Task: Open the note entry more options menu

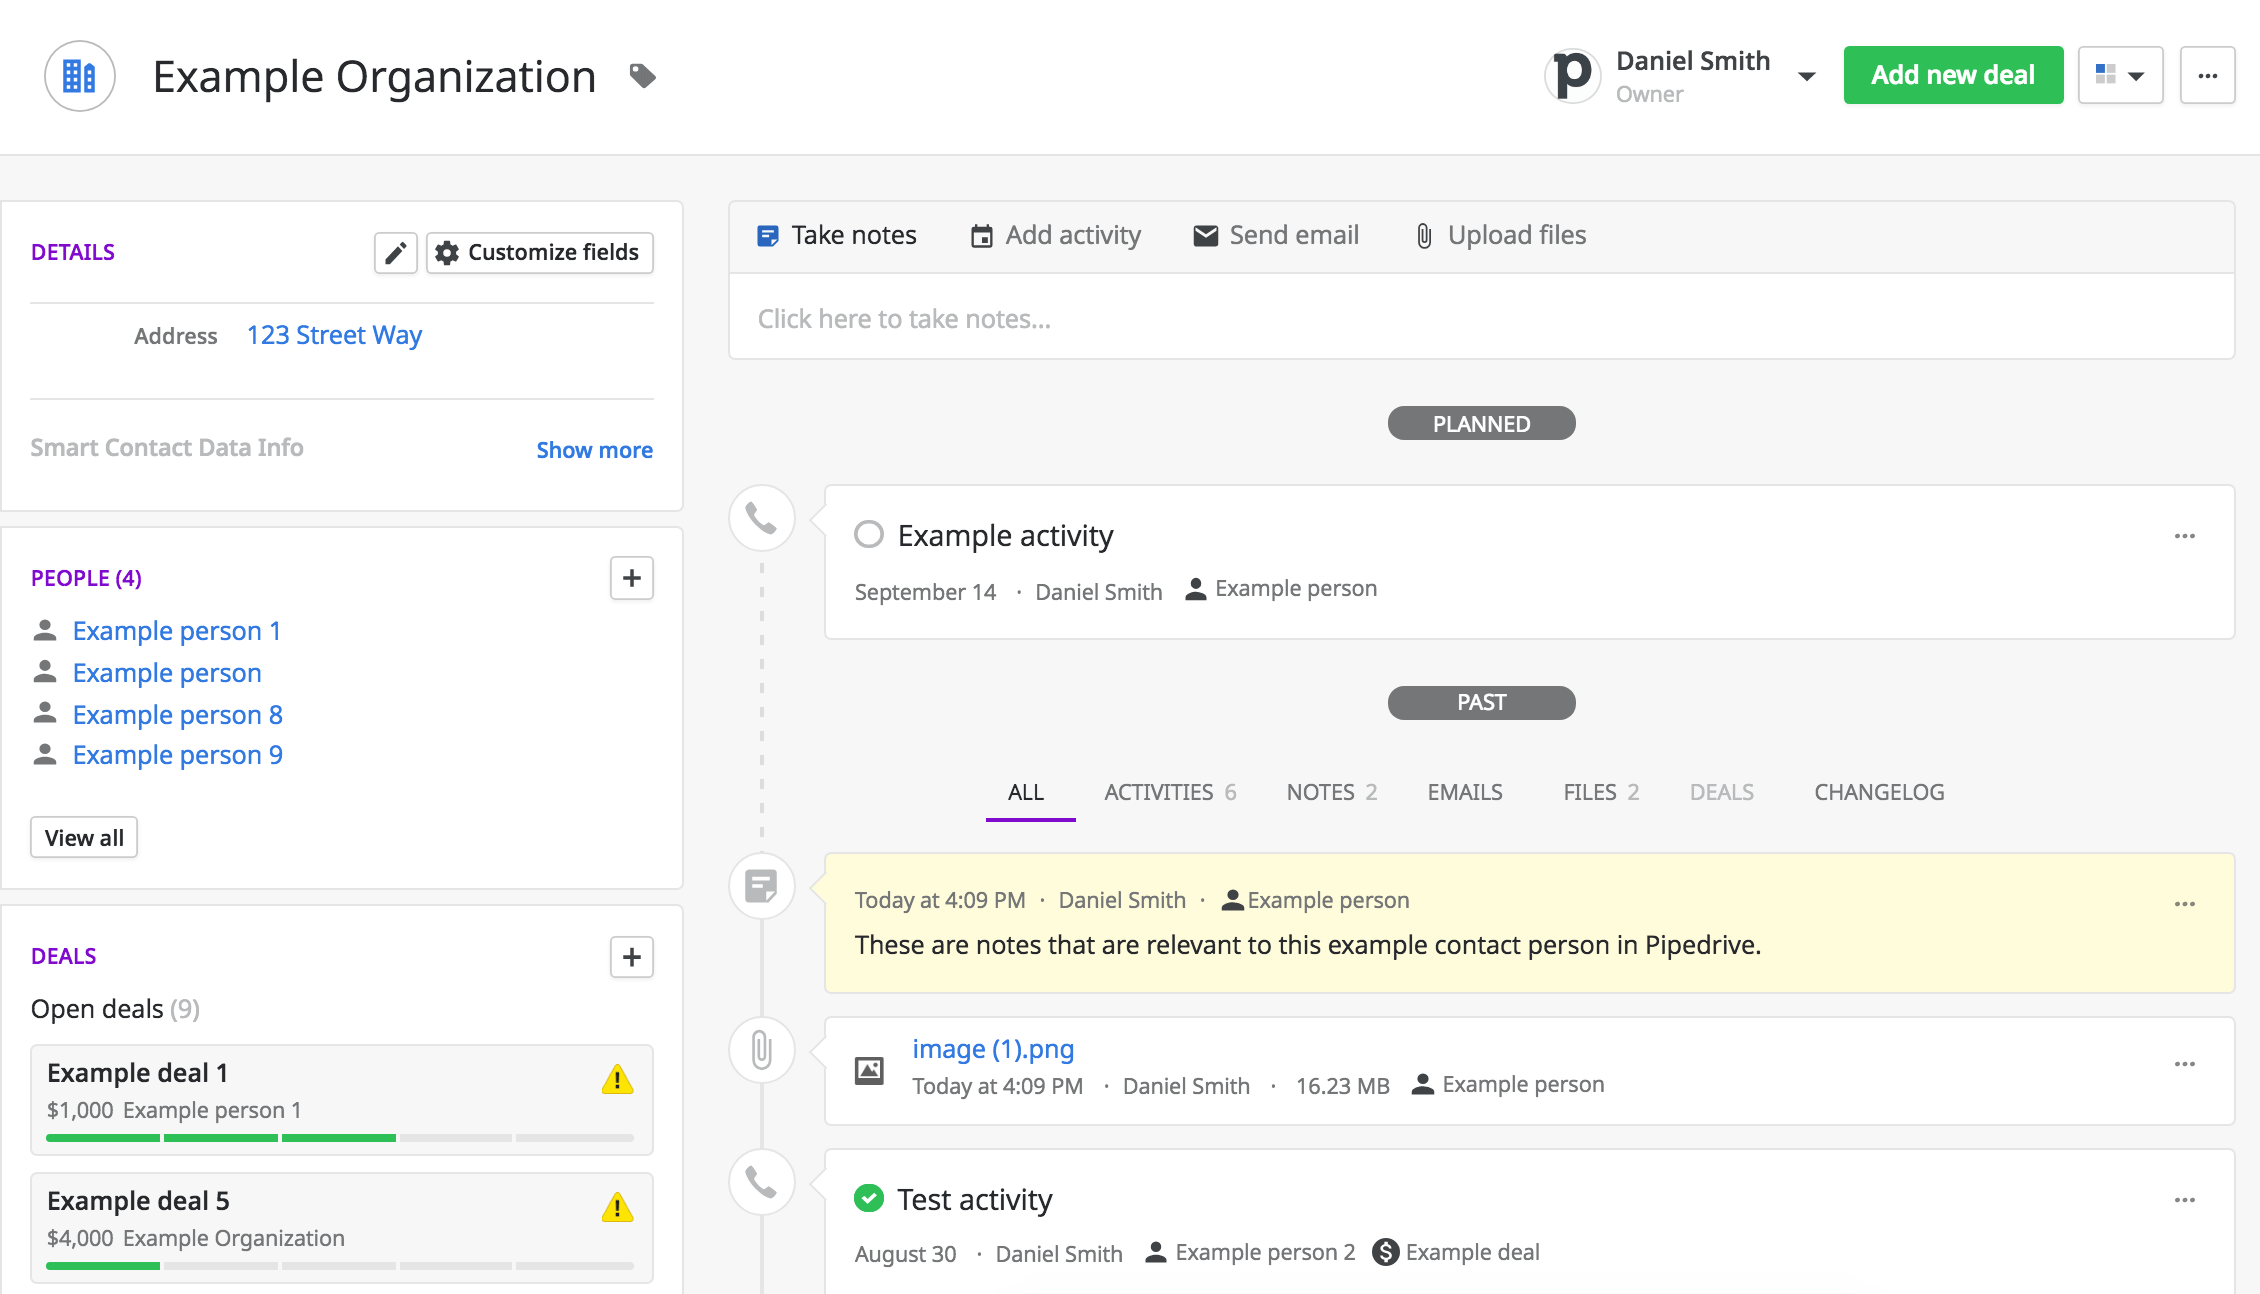Action: [2185, 904]
